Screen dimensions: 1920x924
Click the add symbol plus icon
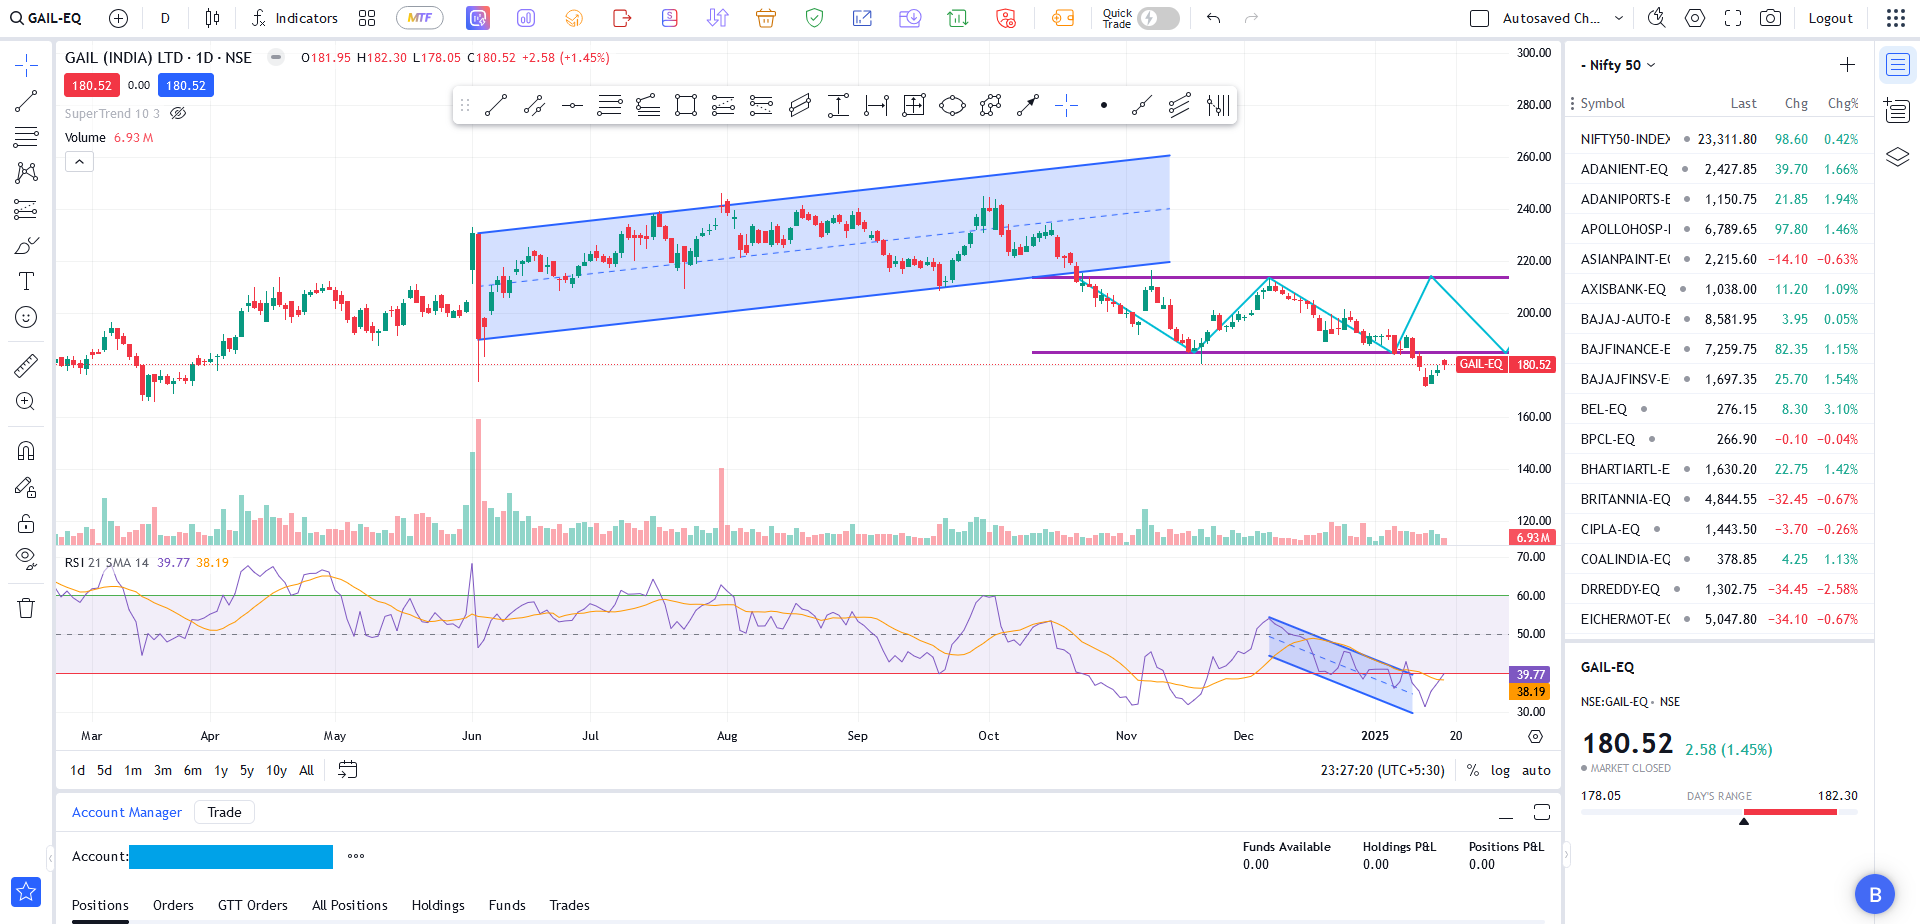click(x=118, y=18)
